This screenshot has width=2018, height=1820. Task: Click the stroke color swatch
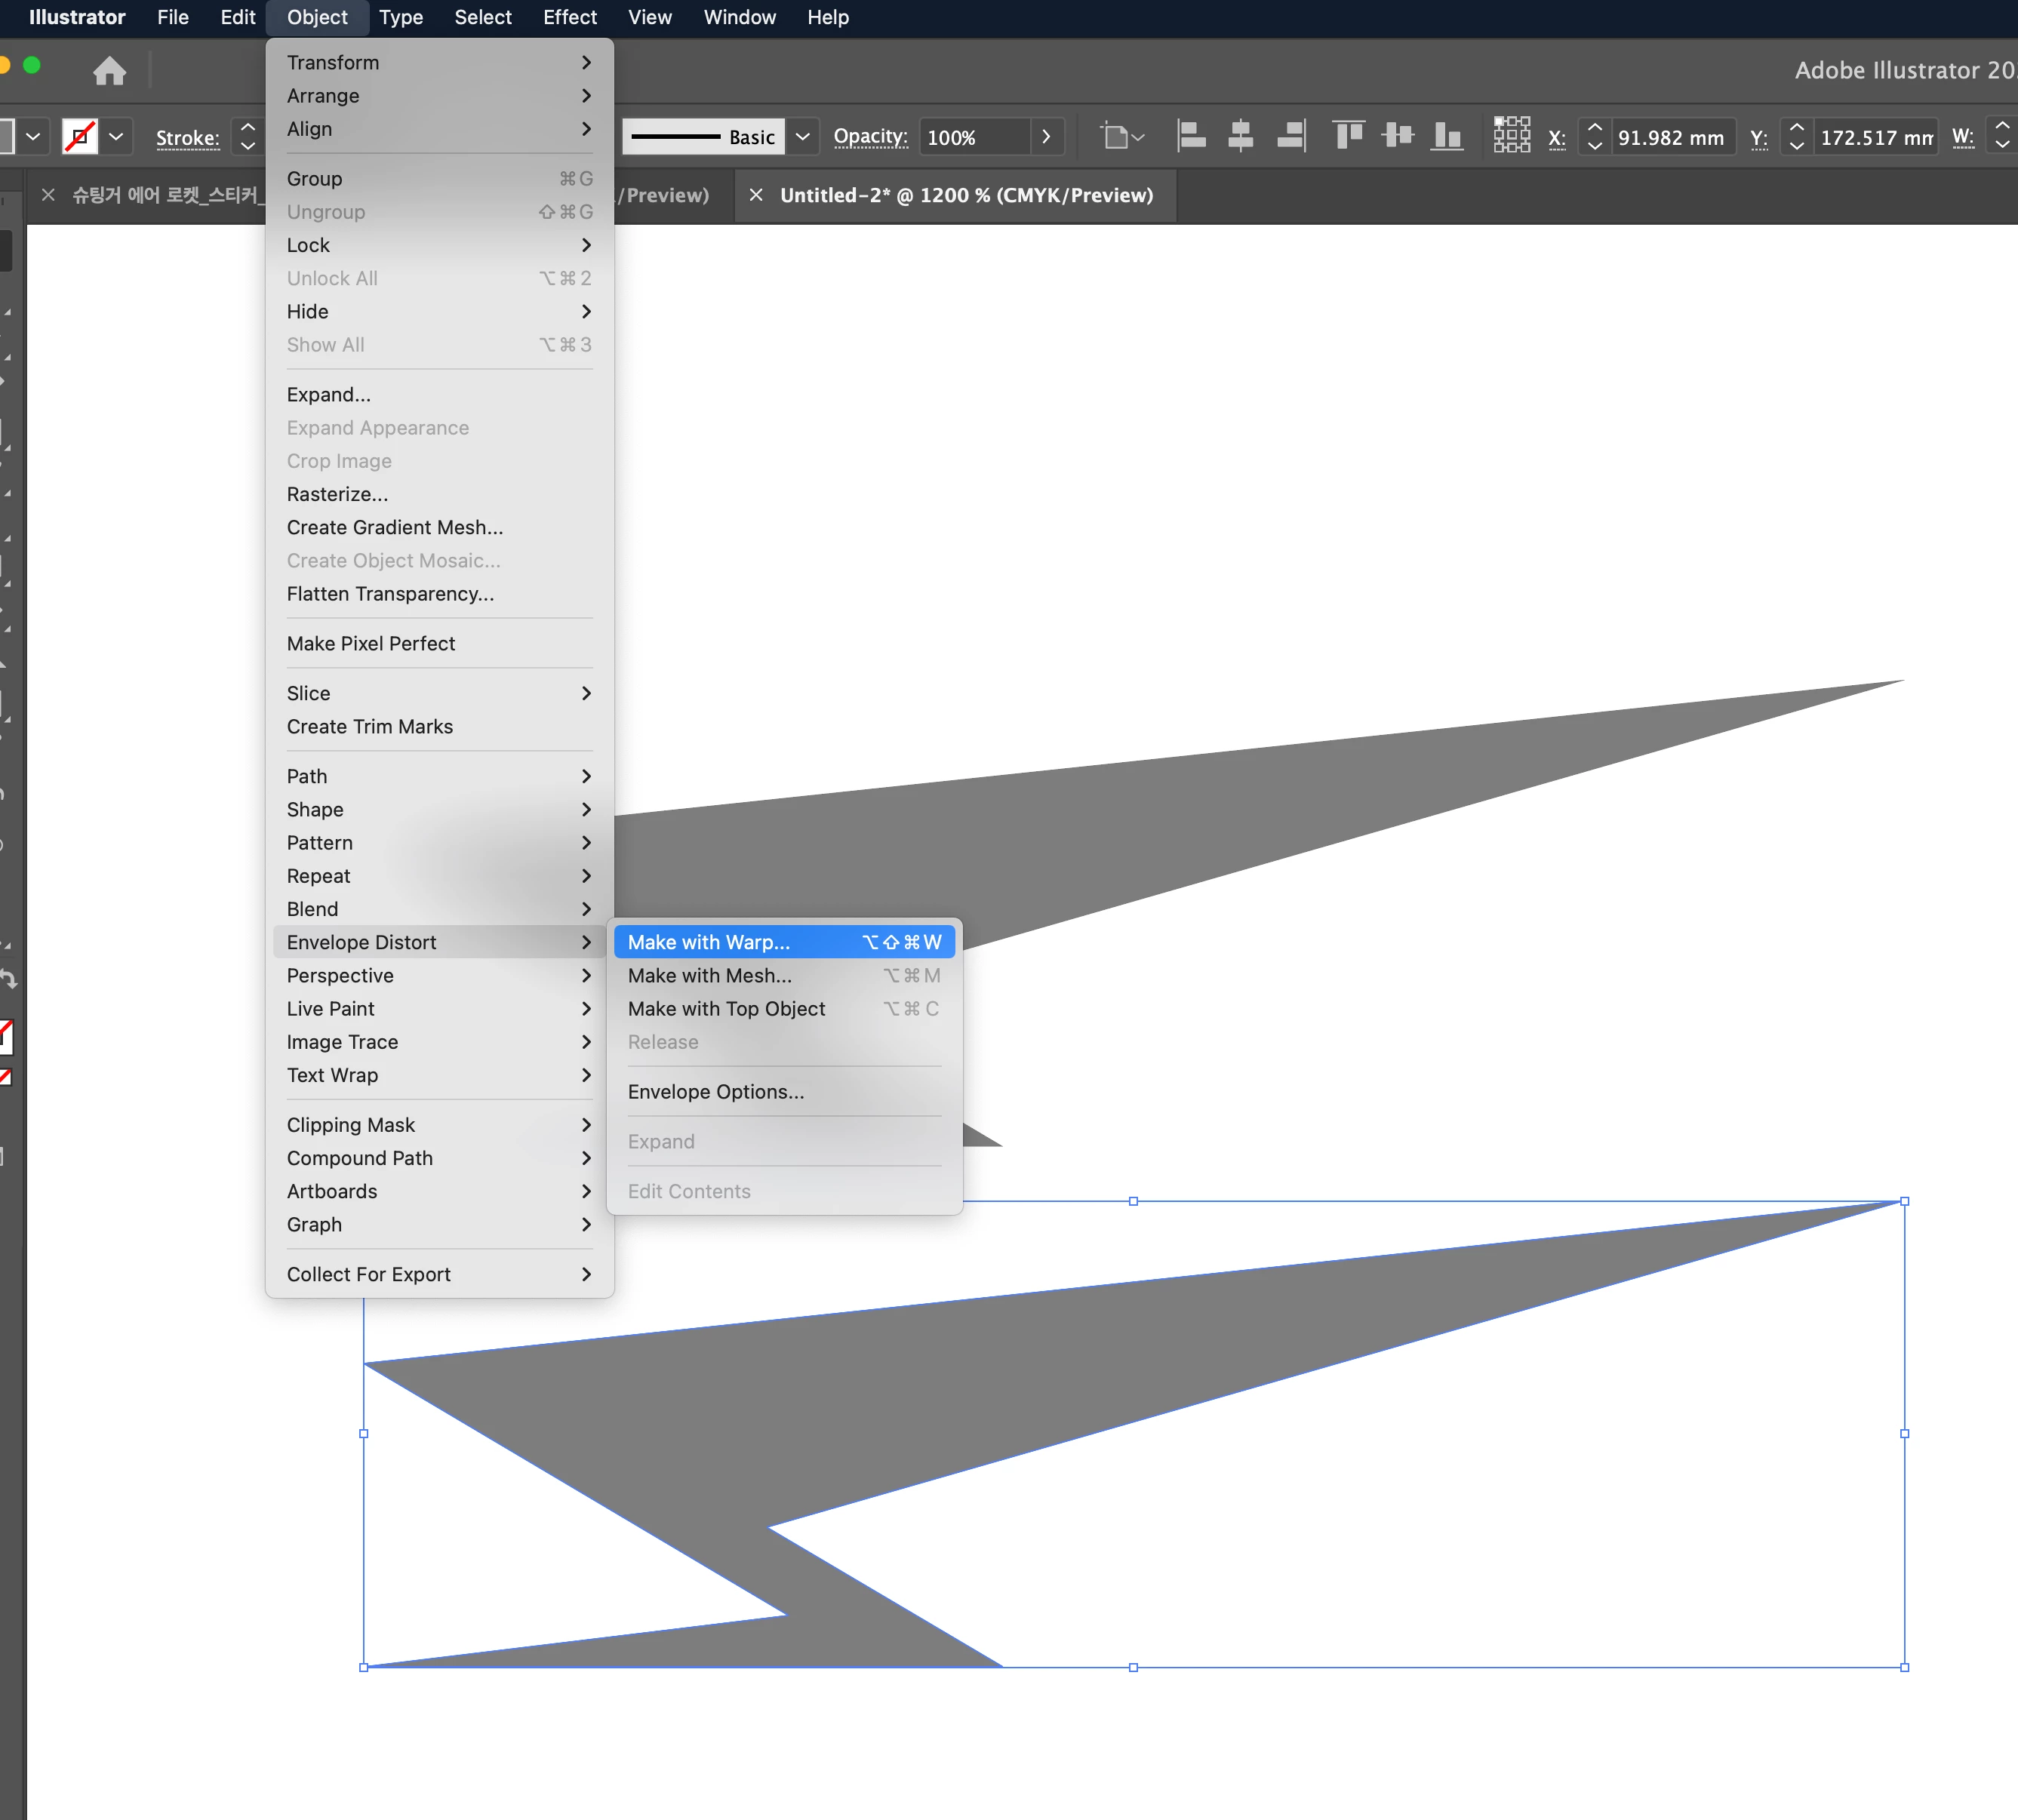(79, 137)
